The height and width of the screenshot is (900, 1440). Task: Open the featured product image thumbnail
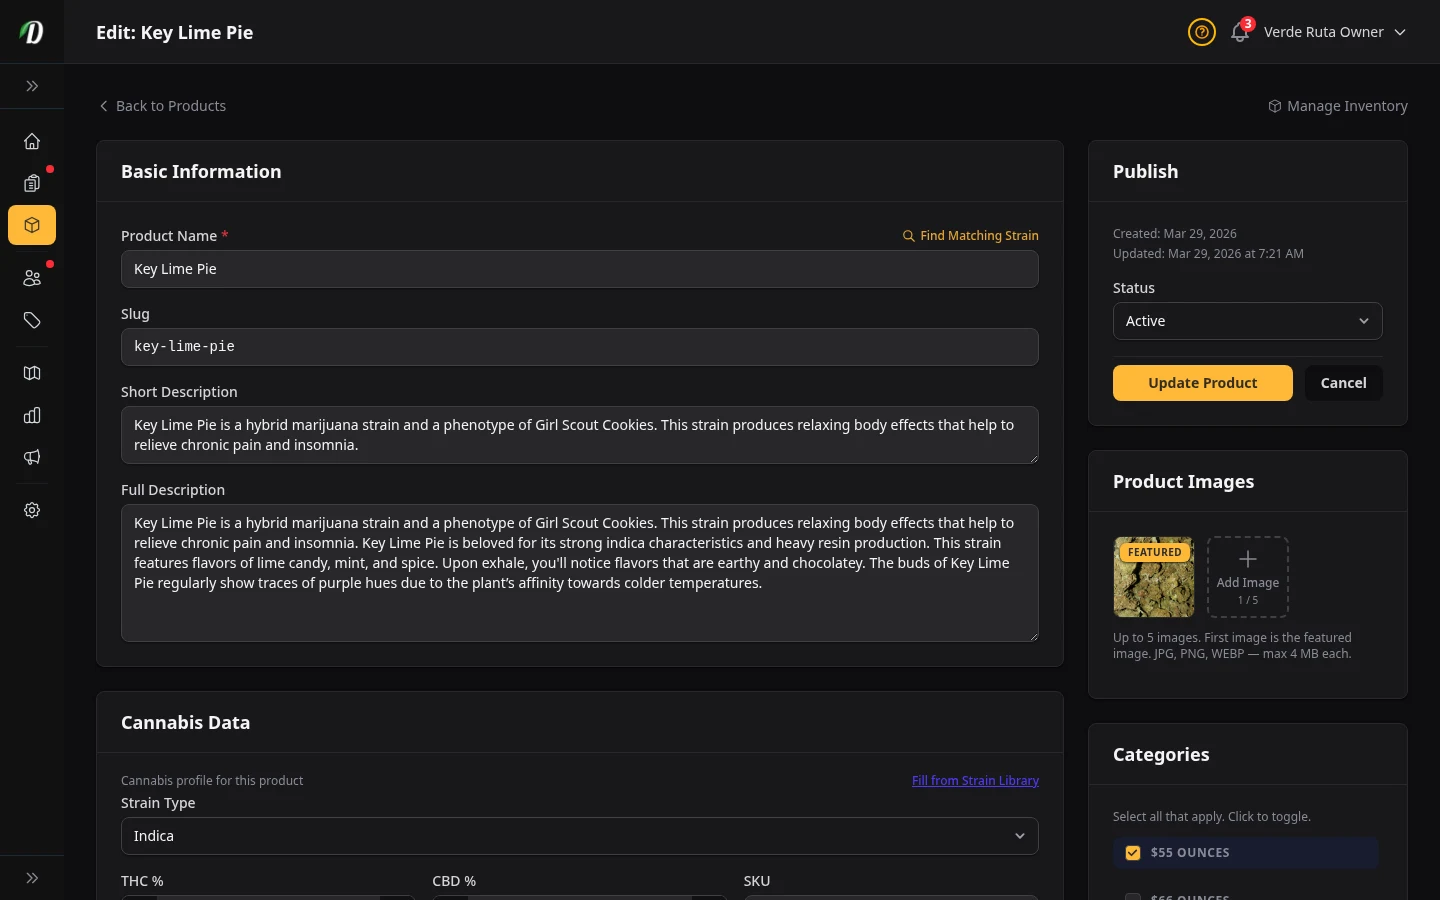click(x=1153, y=577)
